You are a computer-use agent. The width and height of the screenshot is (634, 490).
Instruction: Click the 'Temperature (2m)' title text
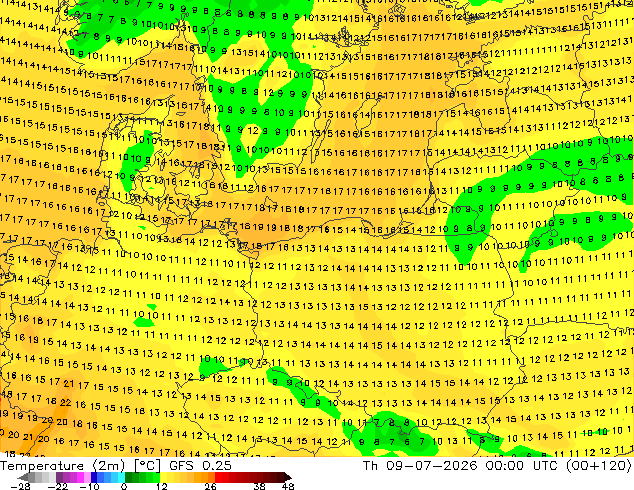[63, 466]
